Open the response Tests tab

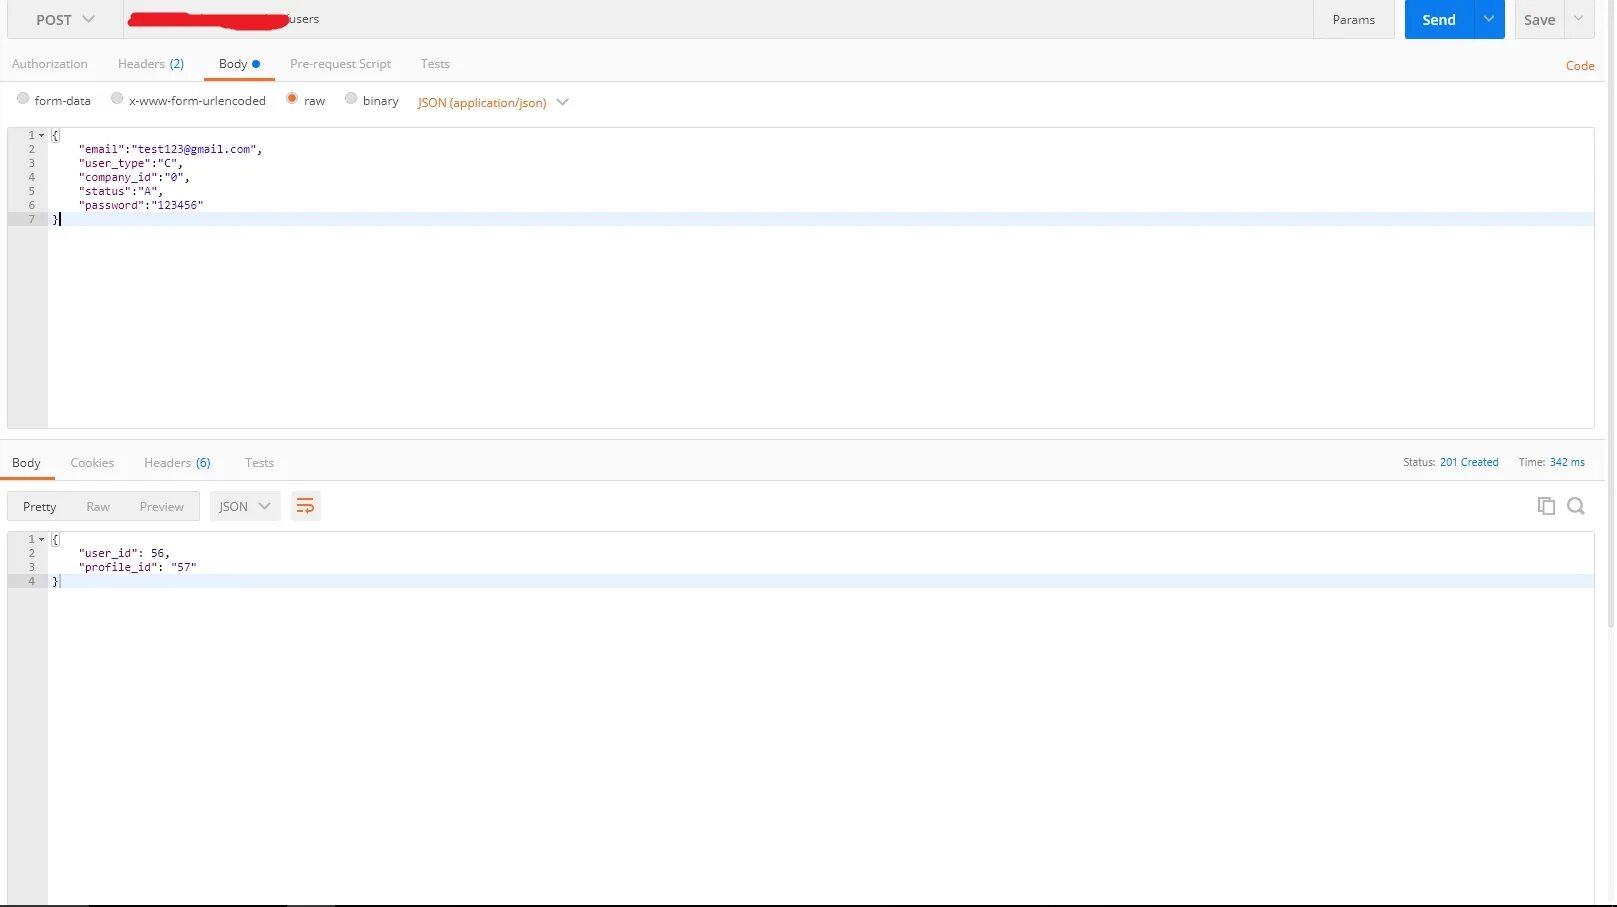[x=259, y=463]
